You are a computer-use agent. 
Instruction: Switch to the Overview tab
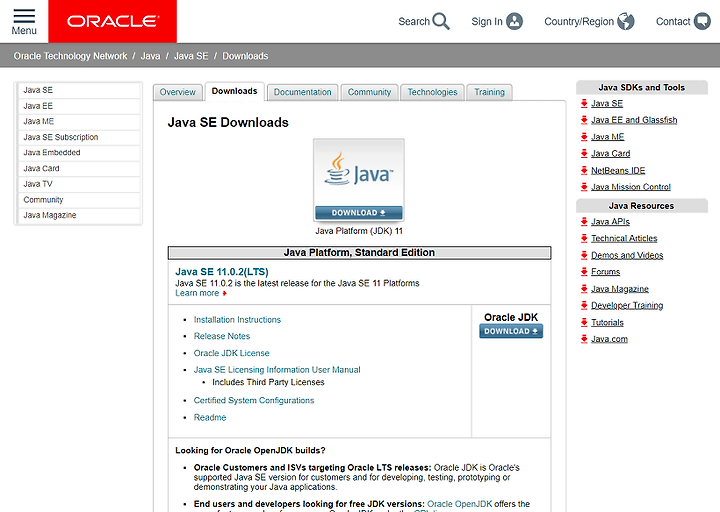[x=177, y=92]
